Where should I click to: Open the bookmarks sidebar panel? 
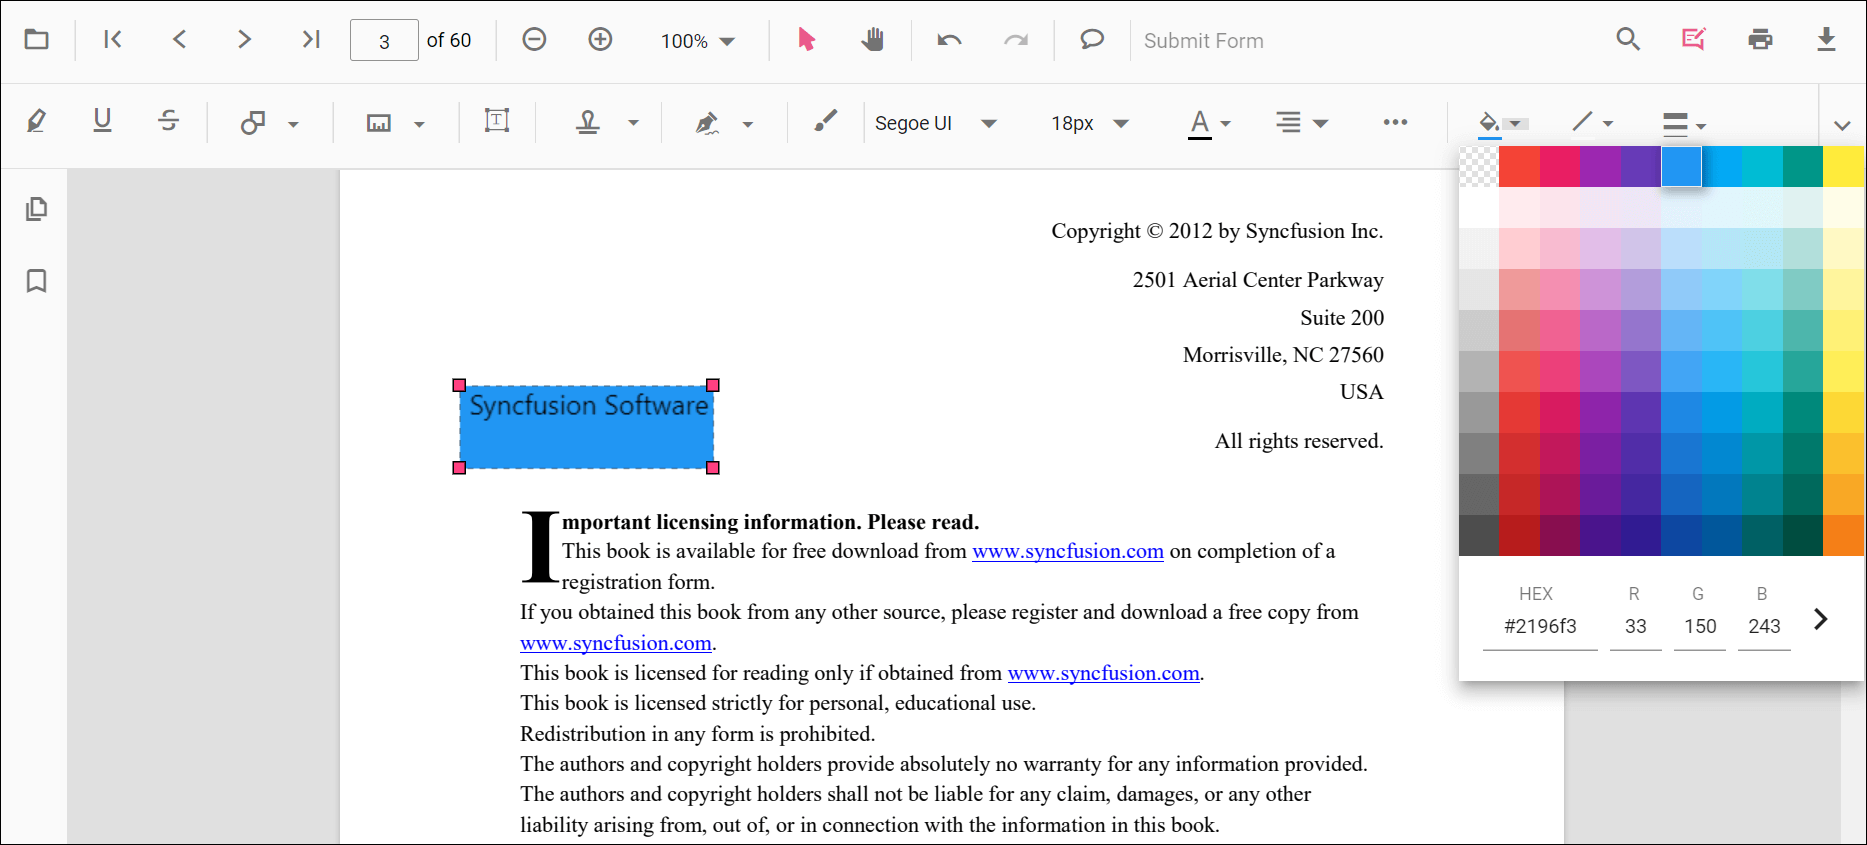click(x=37, y=281)
